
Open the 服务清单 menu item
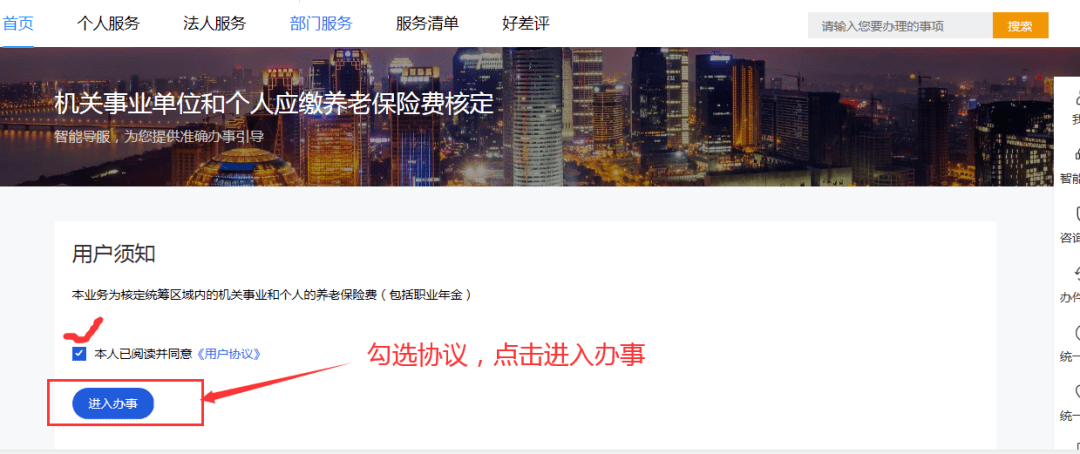click(x=427, y=23)
